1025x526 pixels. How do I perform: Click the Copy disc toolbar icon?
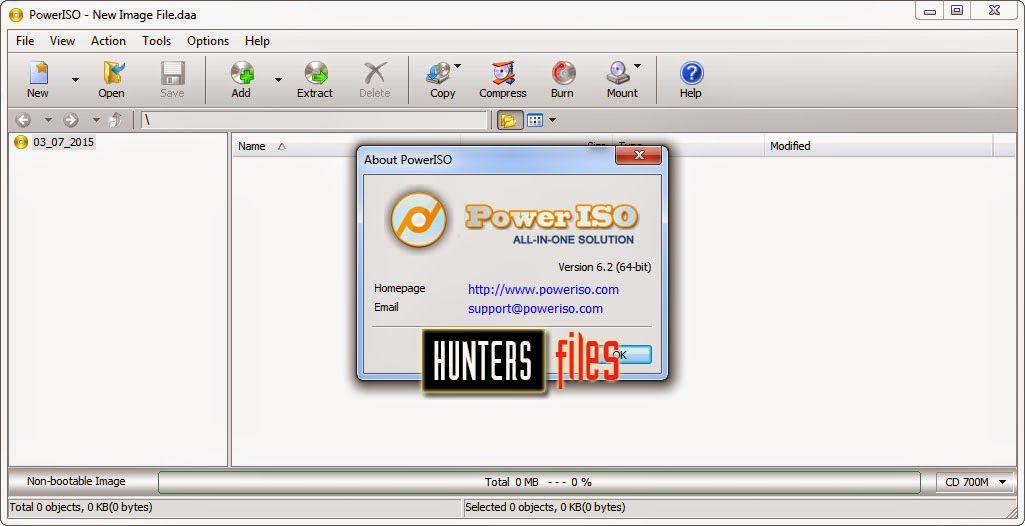(x=439, y=79)
